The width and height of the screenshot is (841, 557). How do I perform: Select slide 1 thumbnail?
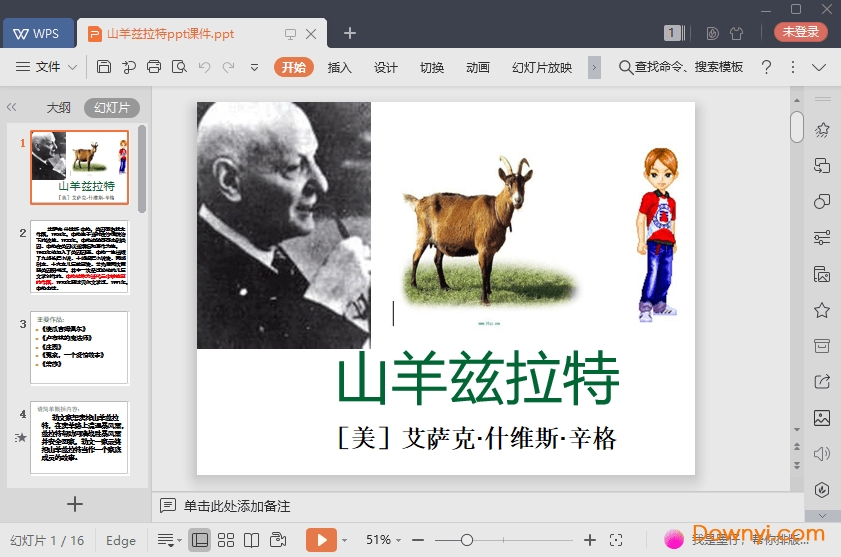pyautogui.click(x=79, y=167)
